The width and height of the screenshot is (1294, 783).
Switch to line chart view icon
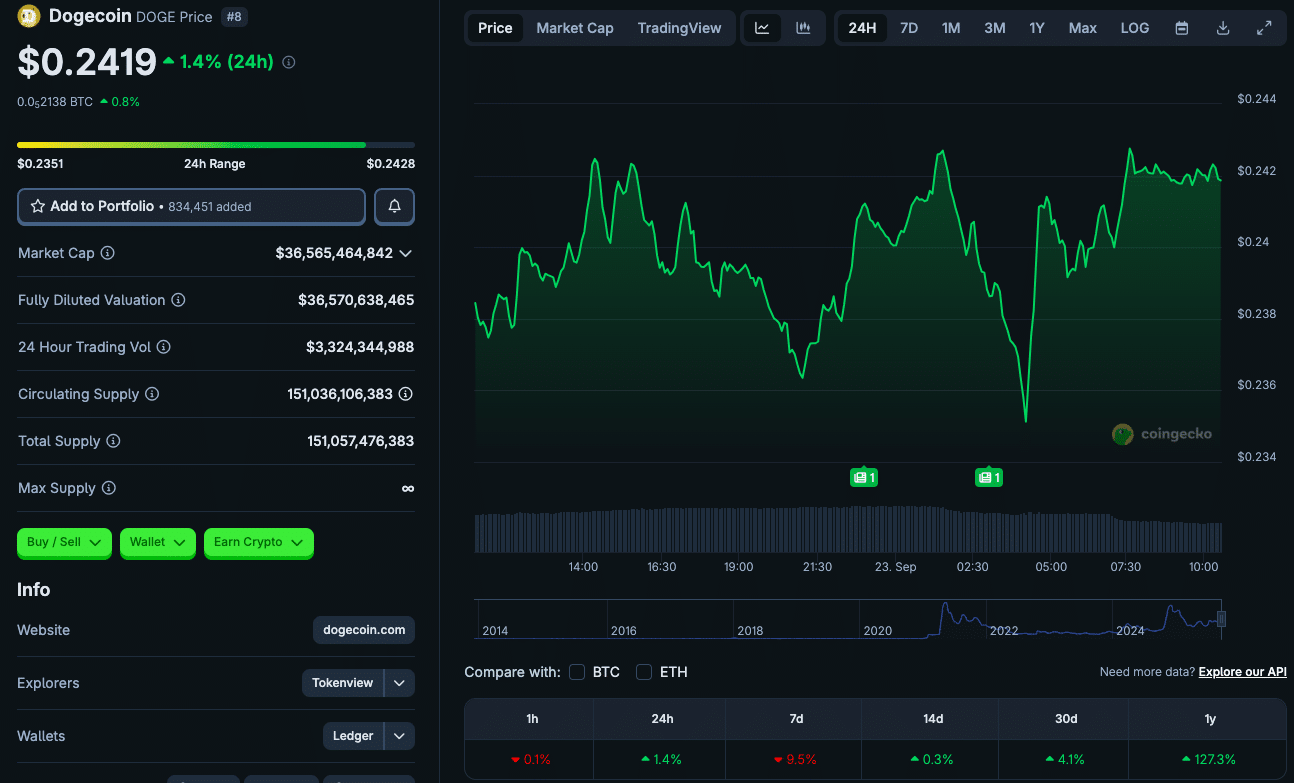[762, 28]
